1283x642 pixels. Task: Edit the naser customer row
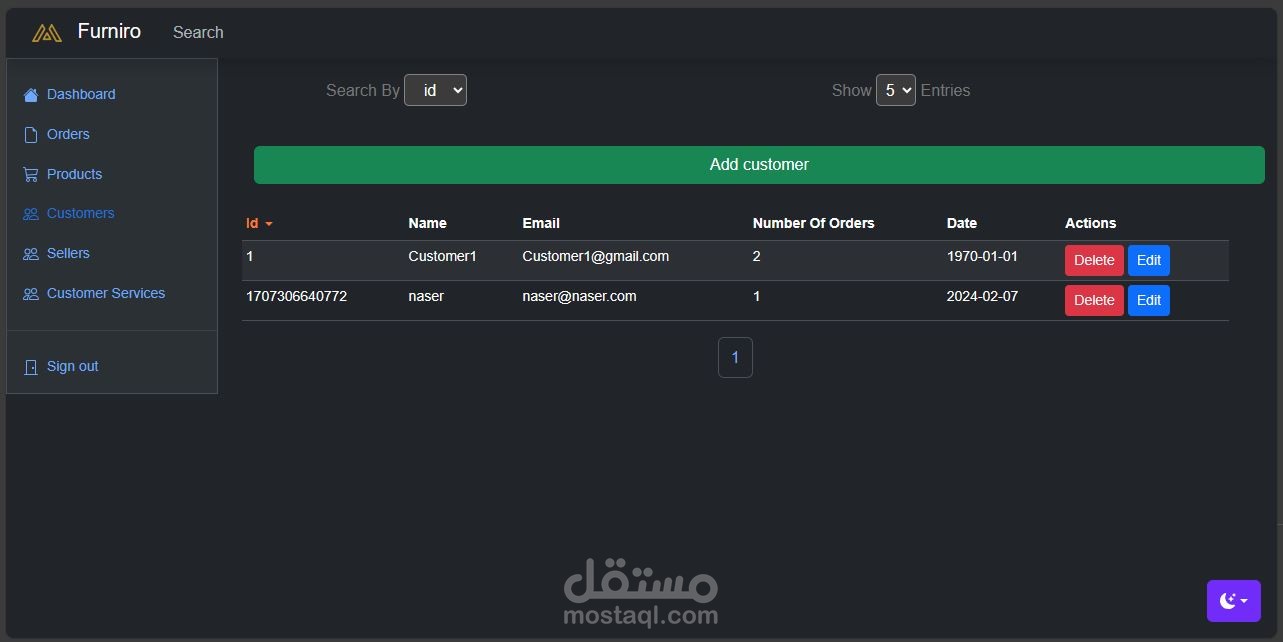tap(1149, 300)
